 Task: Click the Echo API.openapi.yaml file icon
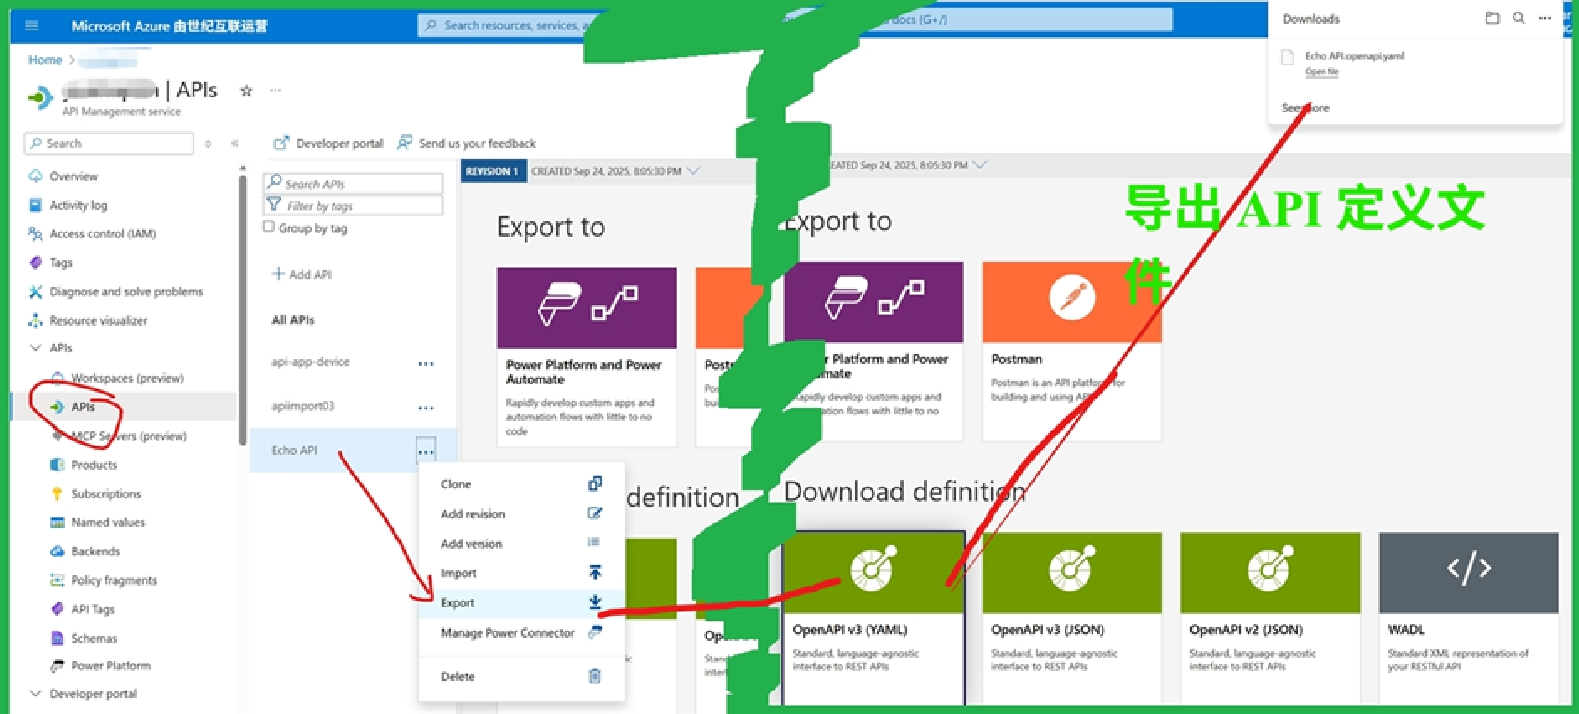pos(1288,58)
